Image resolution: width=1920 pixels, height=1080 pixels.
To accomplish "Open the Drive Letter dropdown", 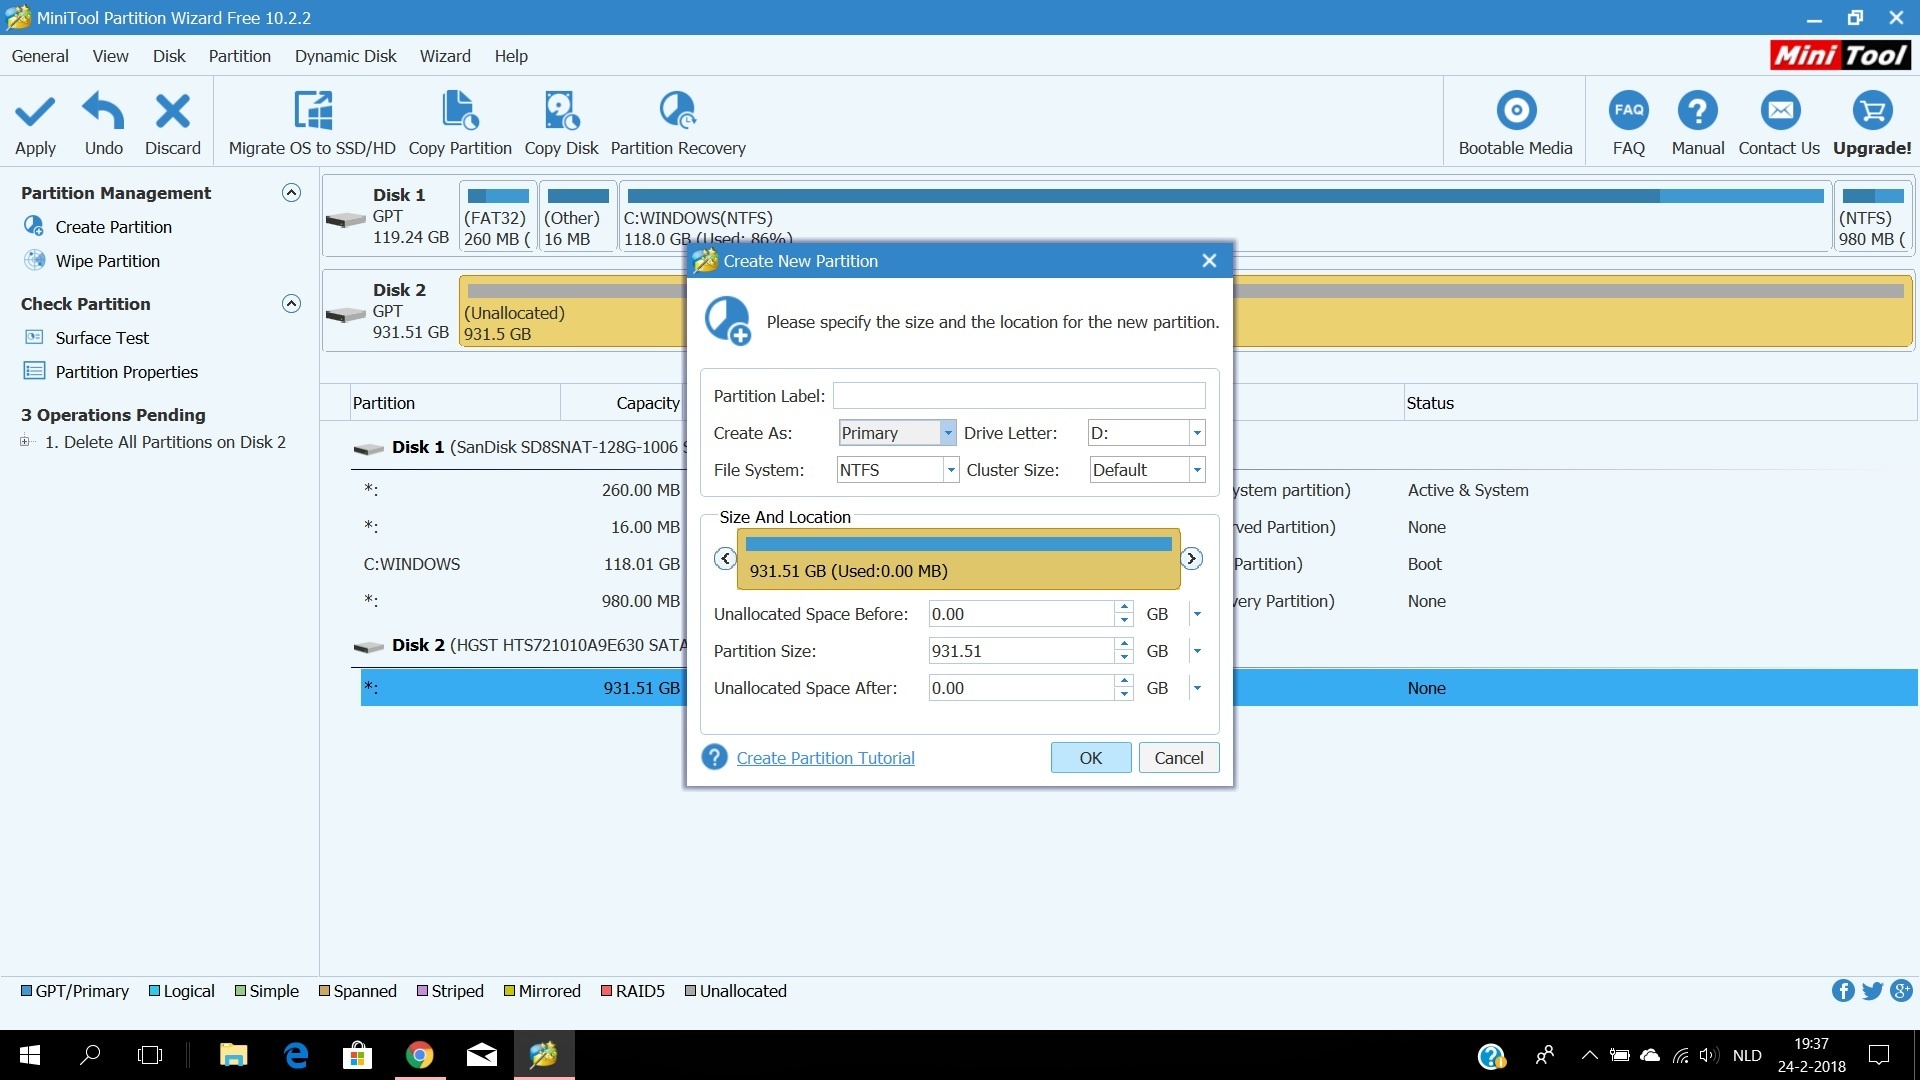I will coord(1196,433).
